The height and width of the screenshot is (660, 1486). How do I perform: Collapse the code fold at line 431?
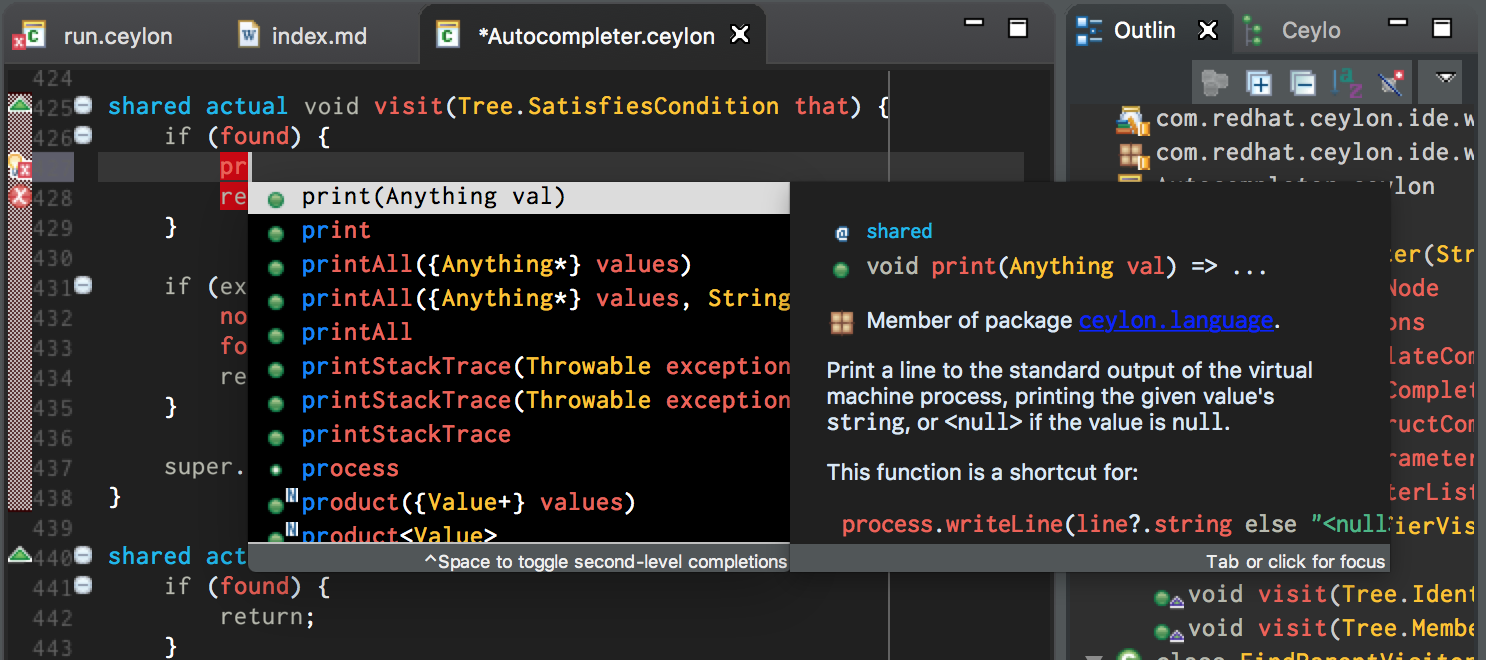pyautogui.click(x=84, y=286)
